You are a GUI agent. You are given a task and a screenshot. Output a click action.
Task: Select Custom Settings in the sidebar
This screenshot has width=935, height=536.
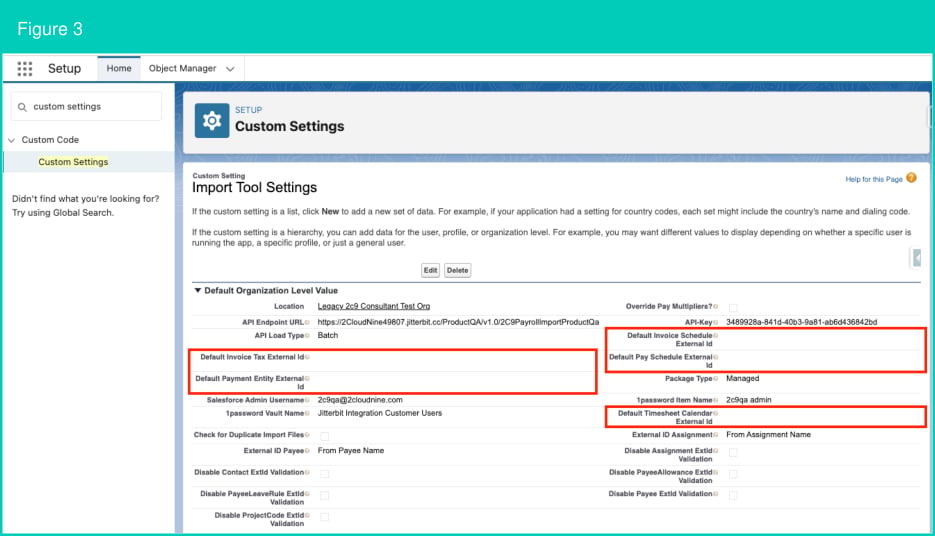point(73,162)
